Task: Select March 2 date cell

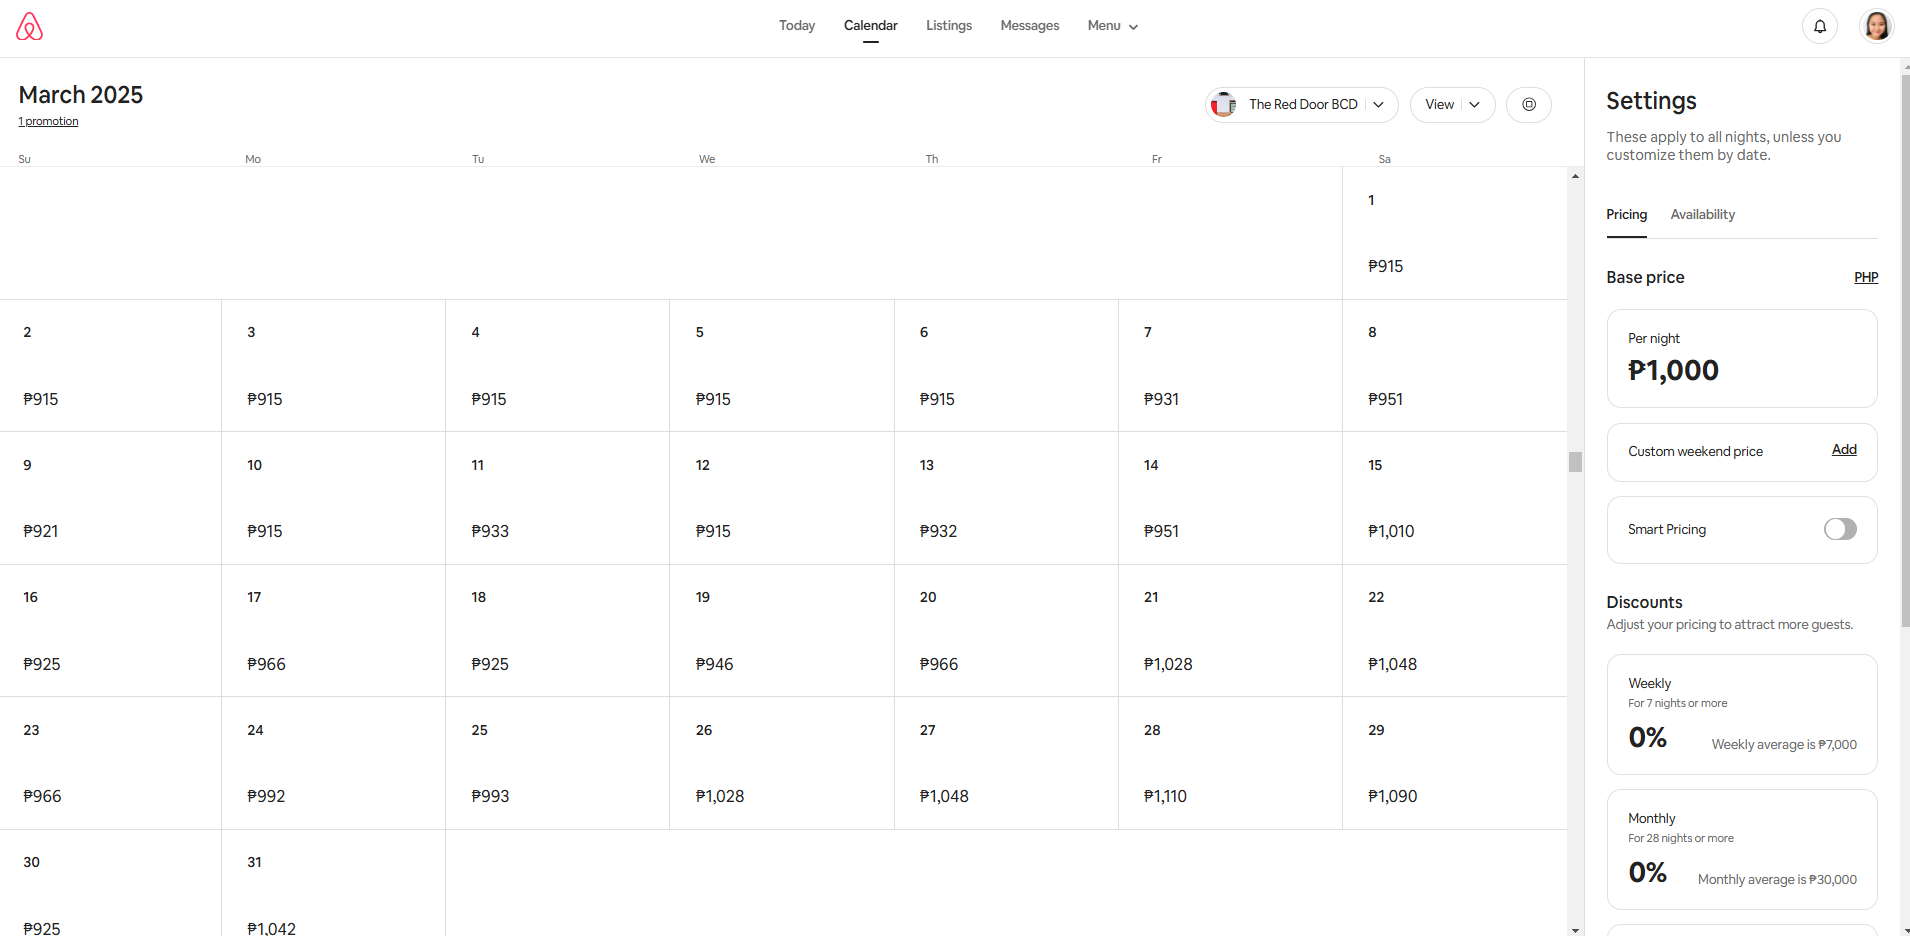Action: 110,366
